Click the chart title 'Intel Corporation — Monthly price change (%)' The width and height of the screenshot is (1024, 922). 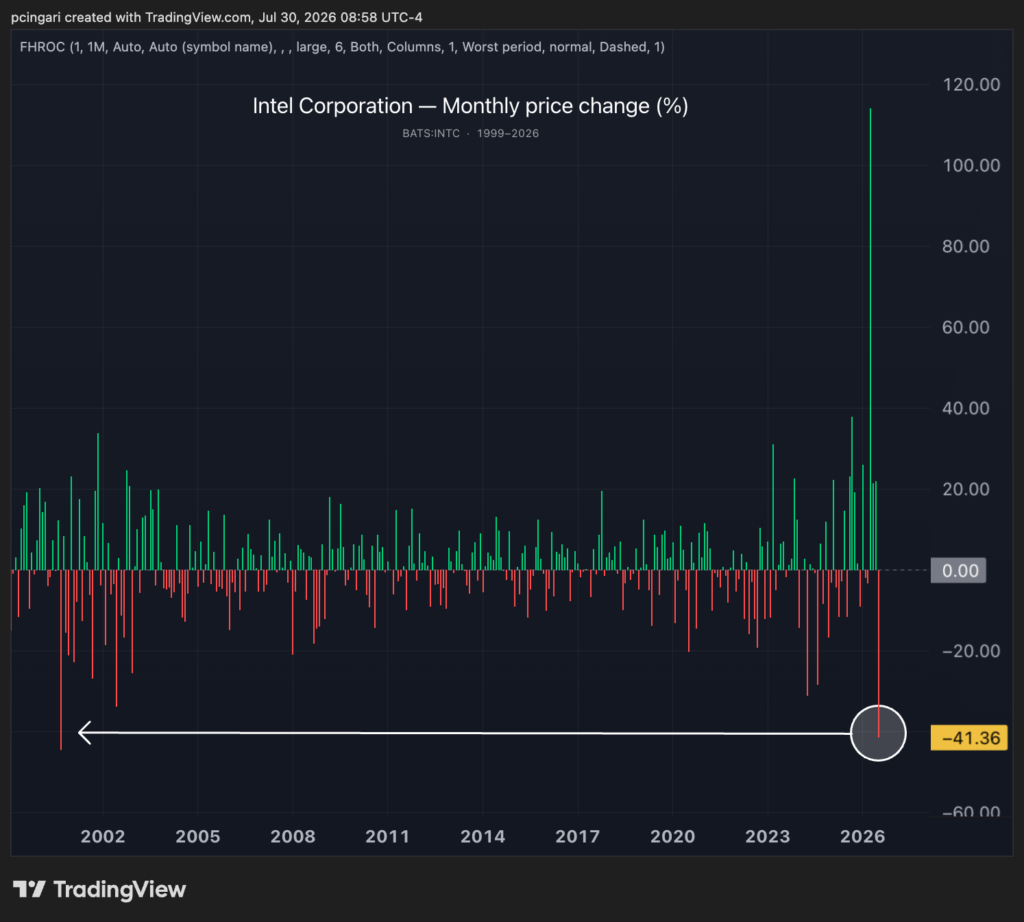point(470,106)
